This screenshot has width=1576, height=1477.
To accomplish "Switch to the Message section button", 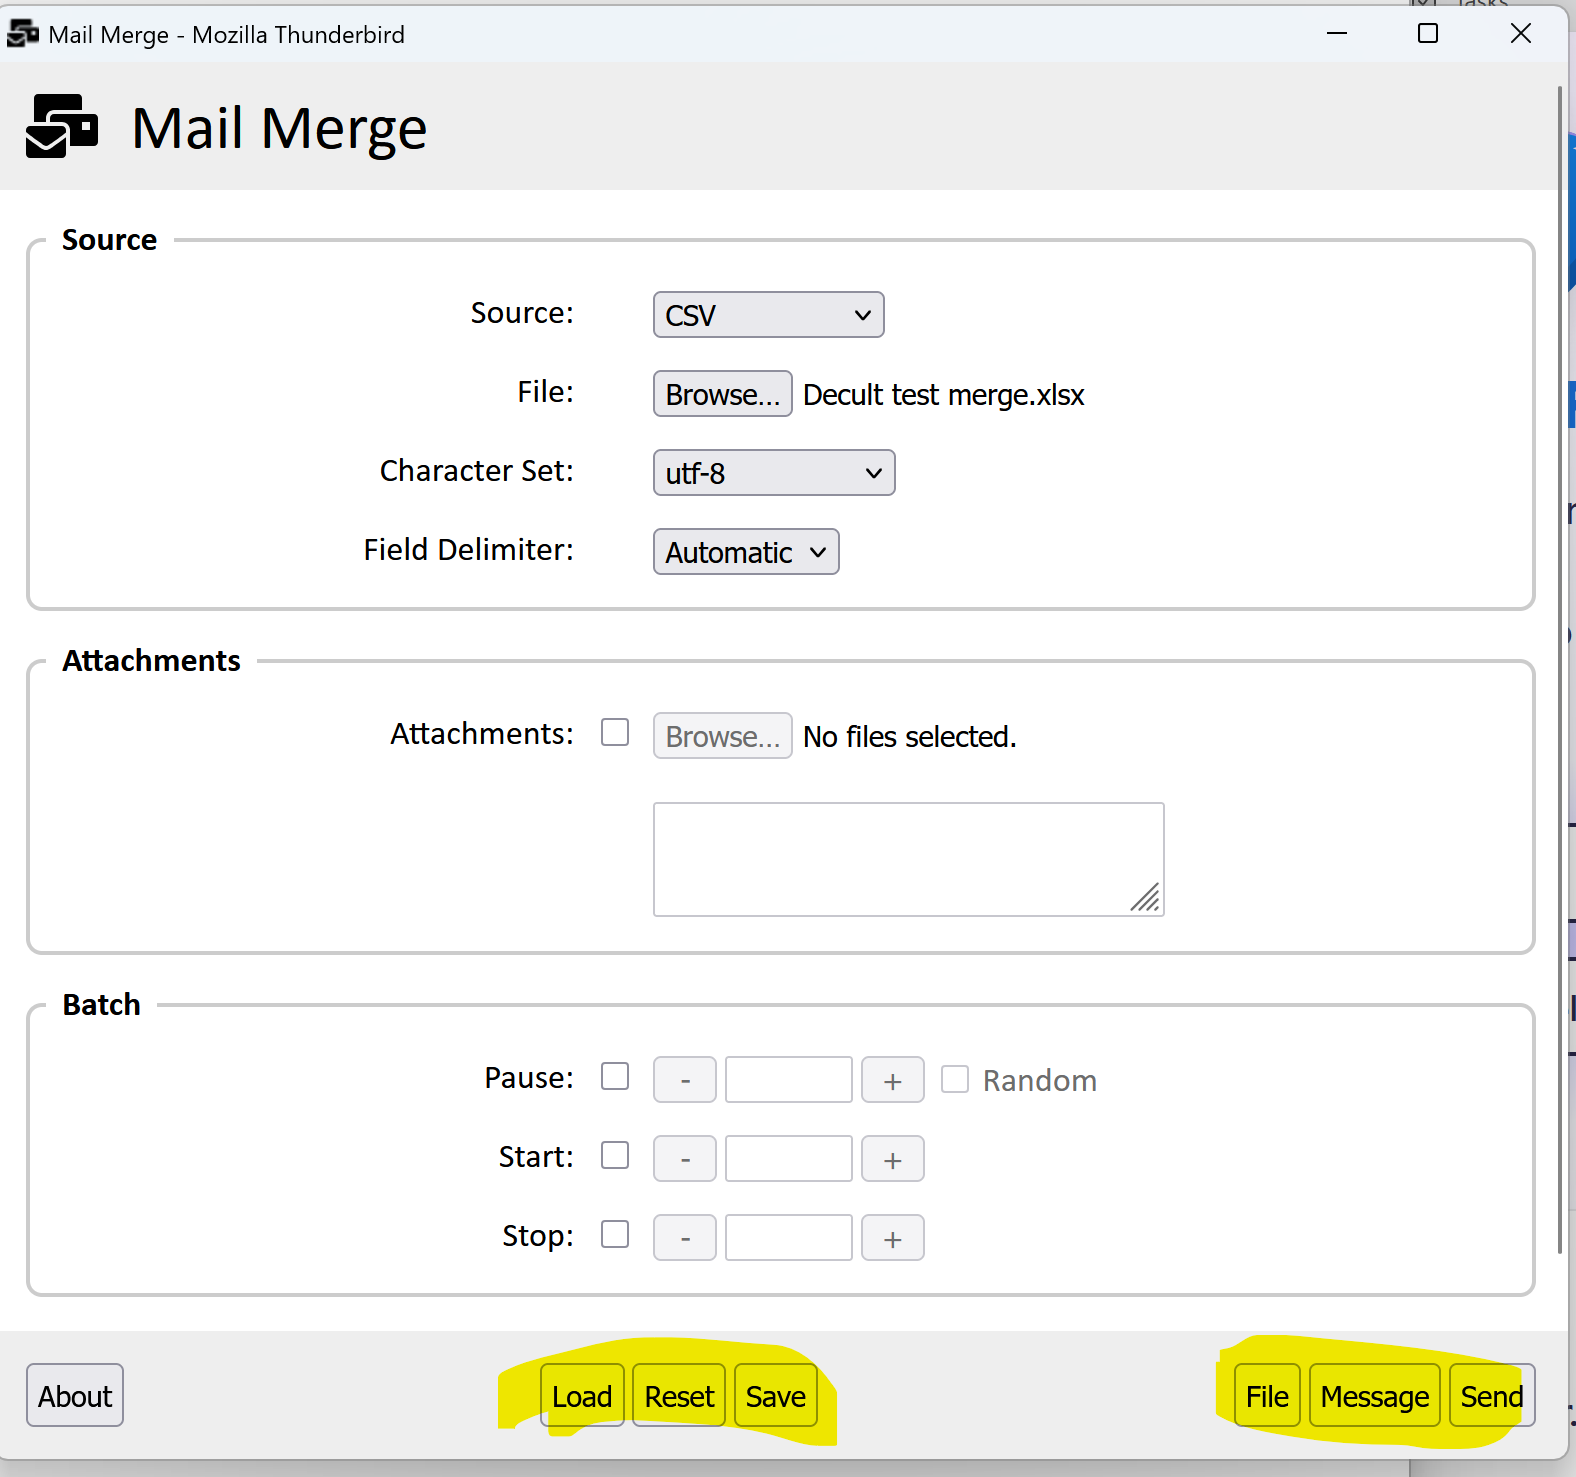I will click(x=1374, y=1396).
